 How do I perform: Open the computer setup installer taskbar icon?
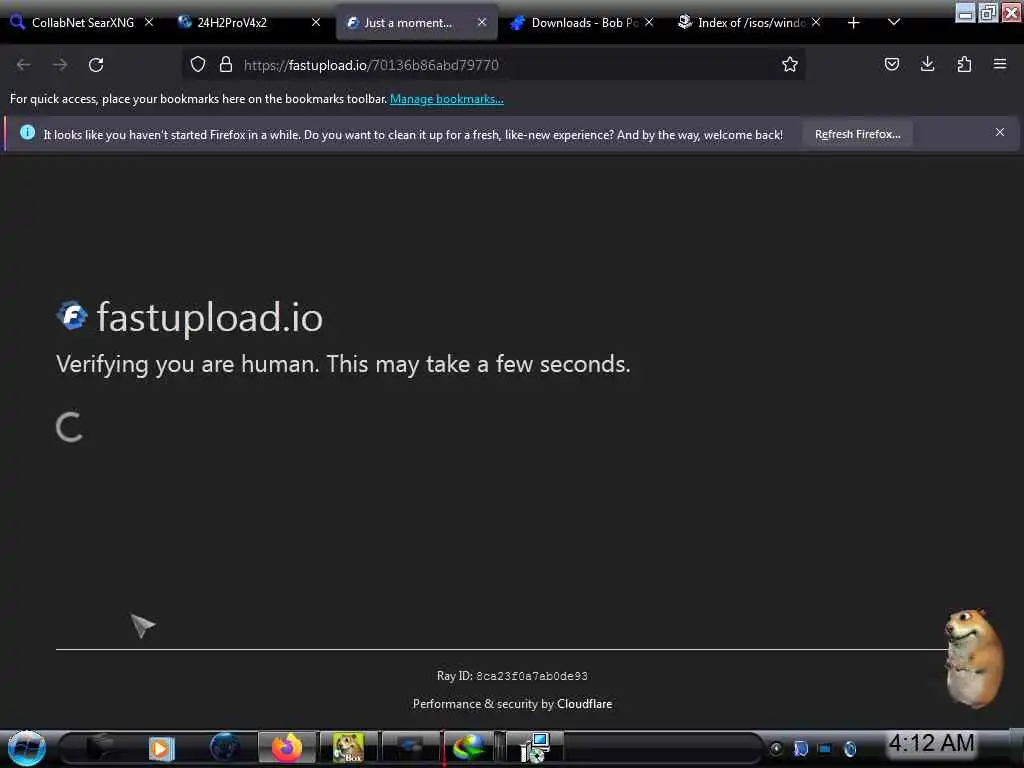pyautogui.click(x=535, y=748)
